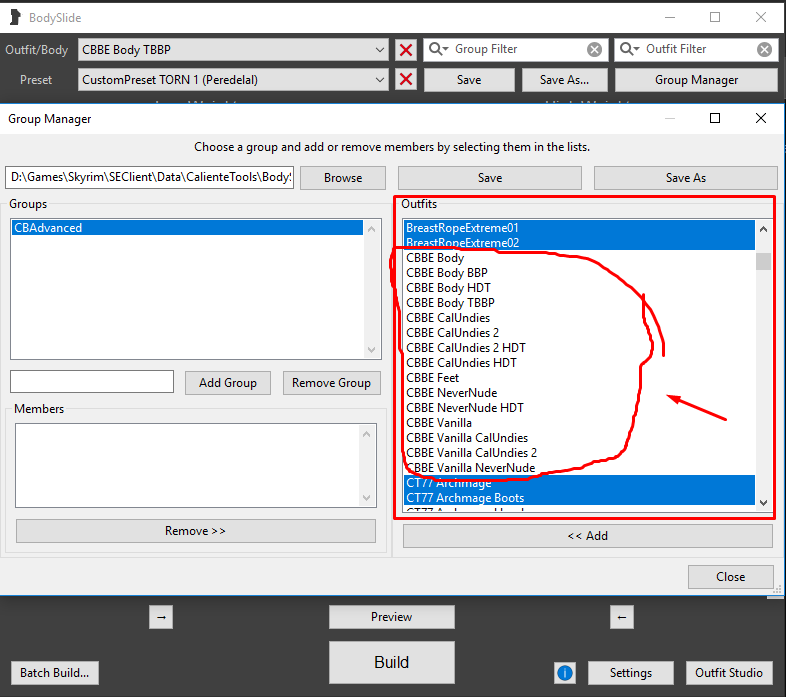Click the right arrow button beside Preview

coord(160,618)
